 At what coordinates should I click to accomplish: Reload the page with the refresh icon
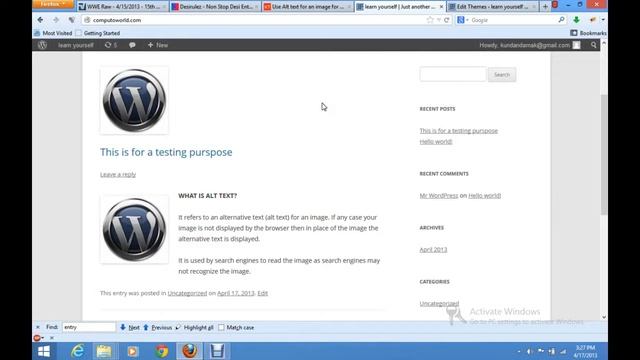pos(447,20)
